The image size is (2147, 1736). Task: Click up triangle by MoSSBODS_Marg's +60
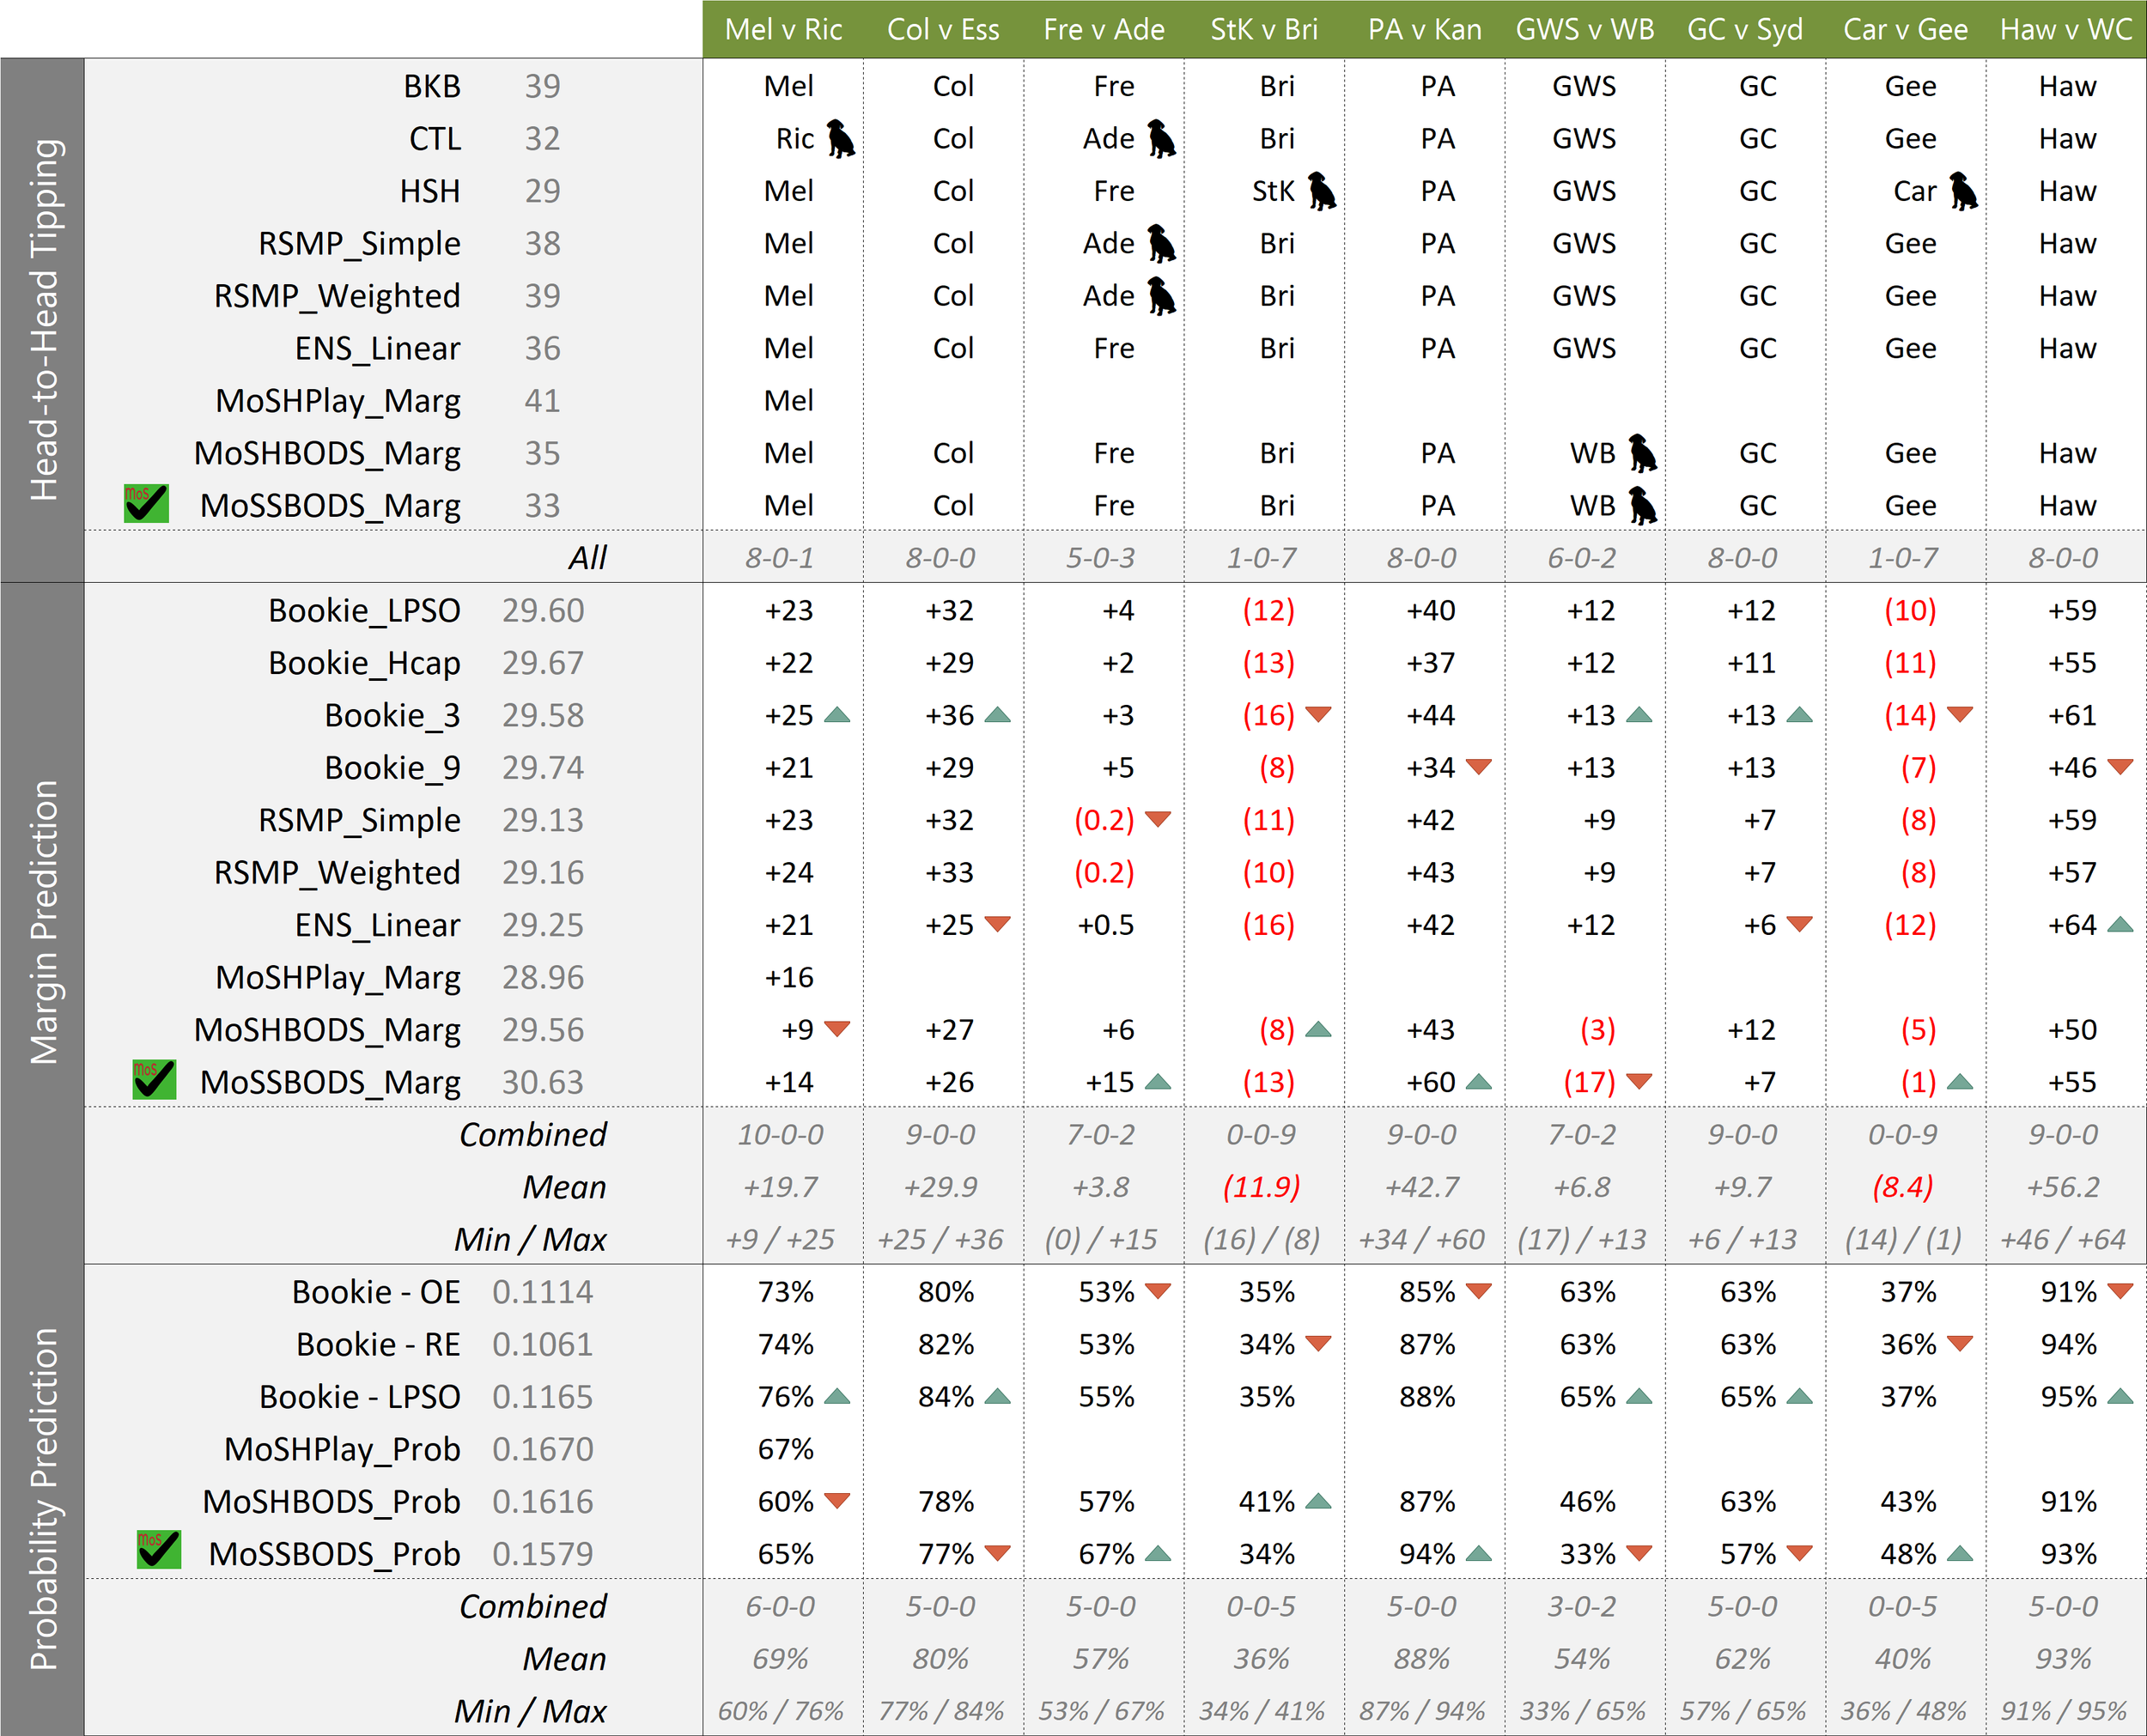pos(1479,1082)
